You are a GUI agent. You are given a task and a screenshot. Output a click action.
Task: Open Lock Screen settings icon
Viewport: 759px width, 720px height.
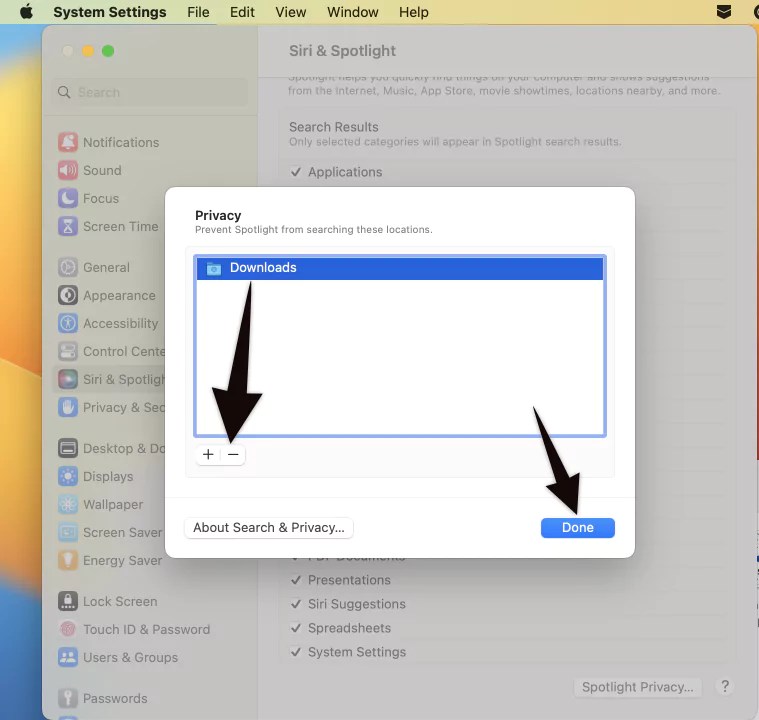pos(68,601)
